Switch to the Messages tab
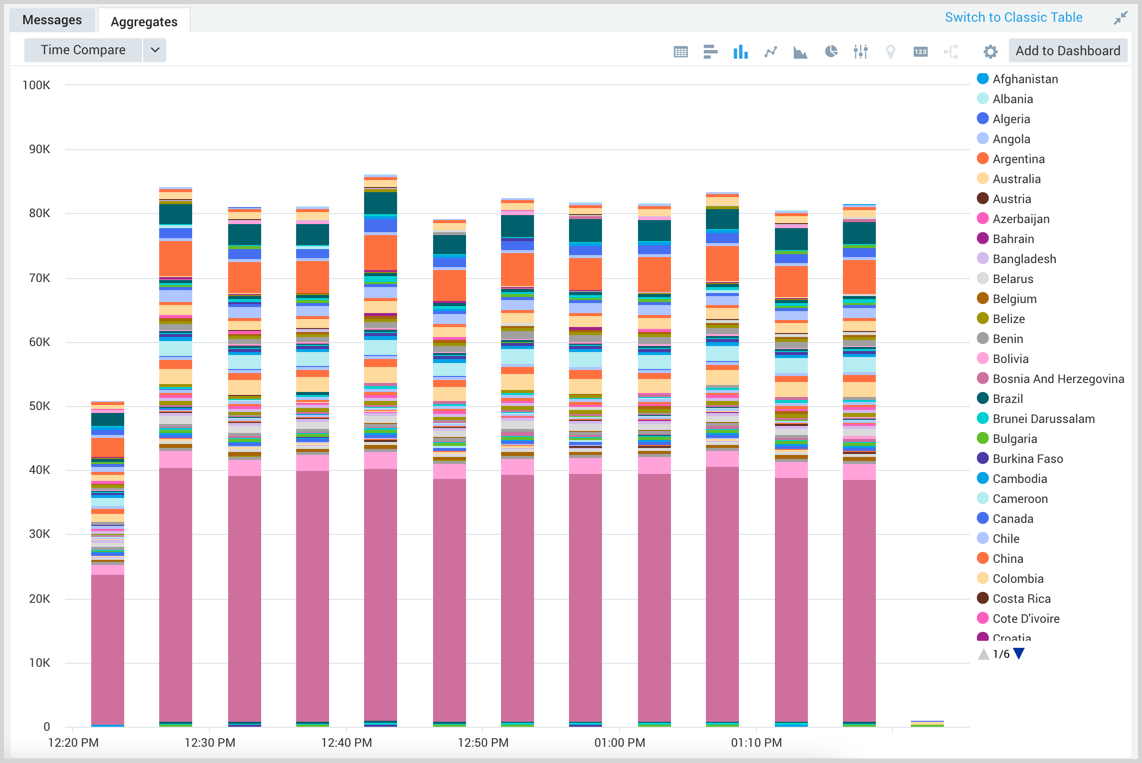The width and height of the screenshot is (1142, 763). [x=52, y=20]
